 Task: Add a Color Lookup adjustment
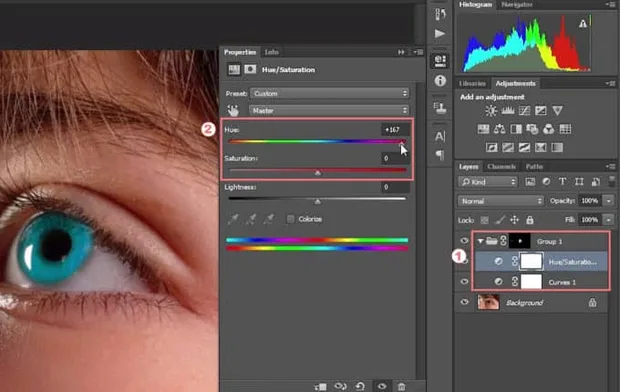[x=565, y=129]
